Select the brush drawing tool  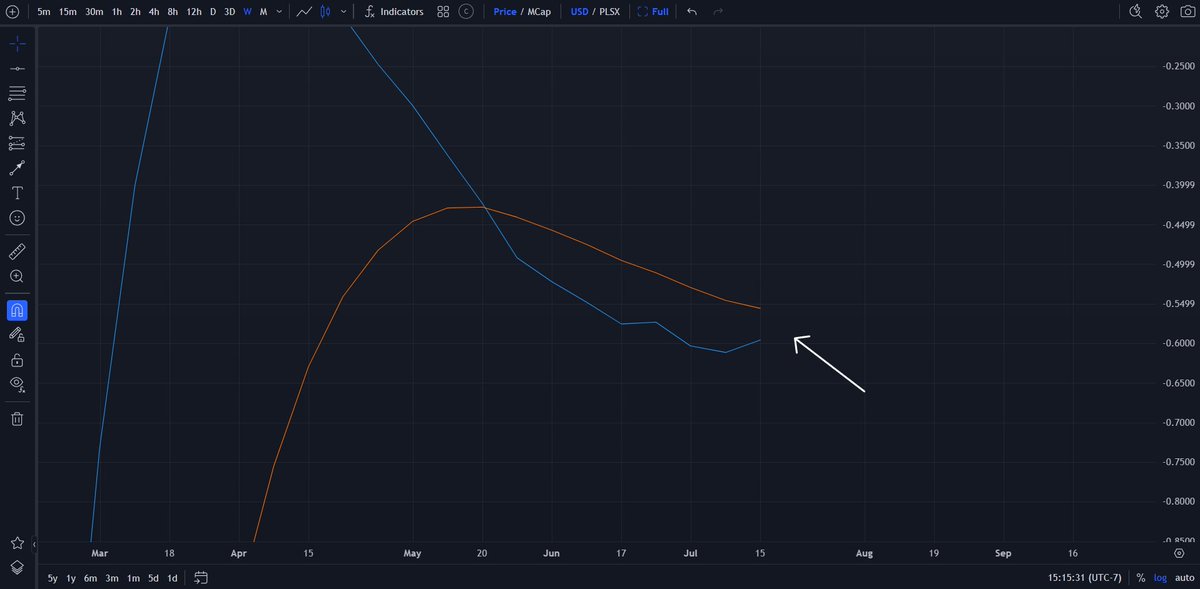tap(17, 168)
